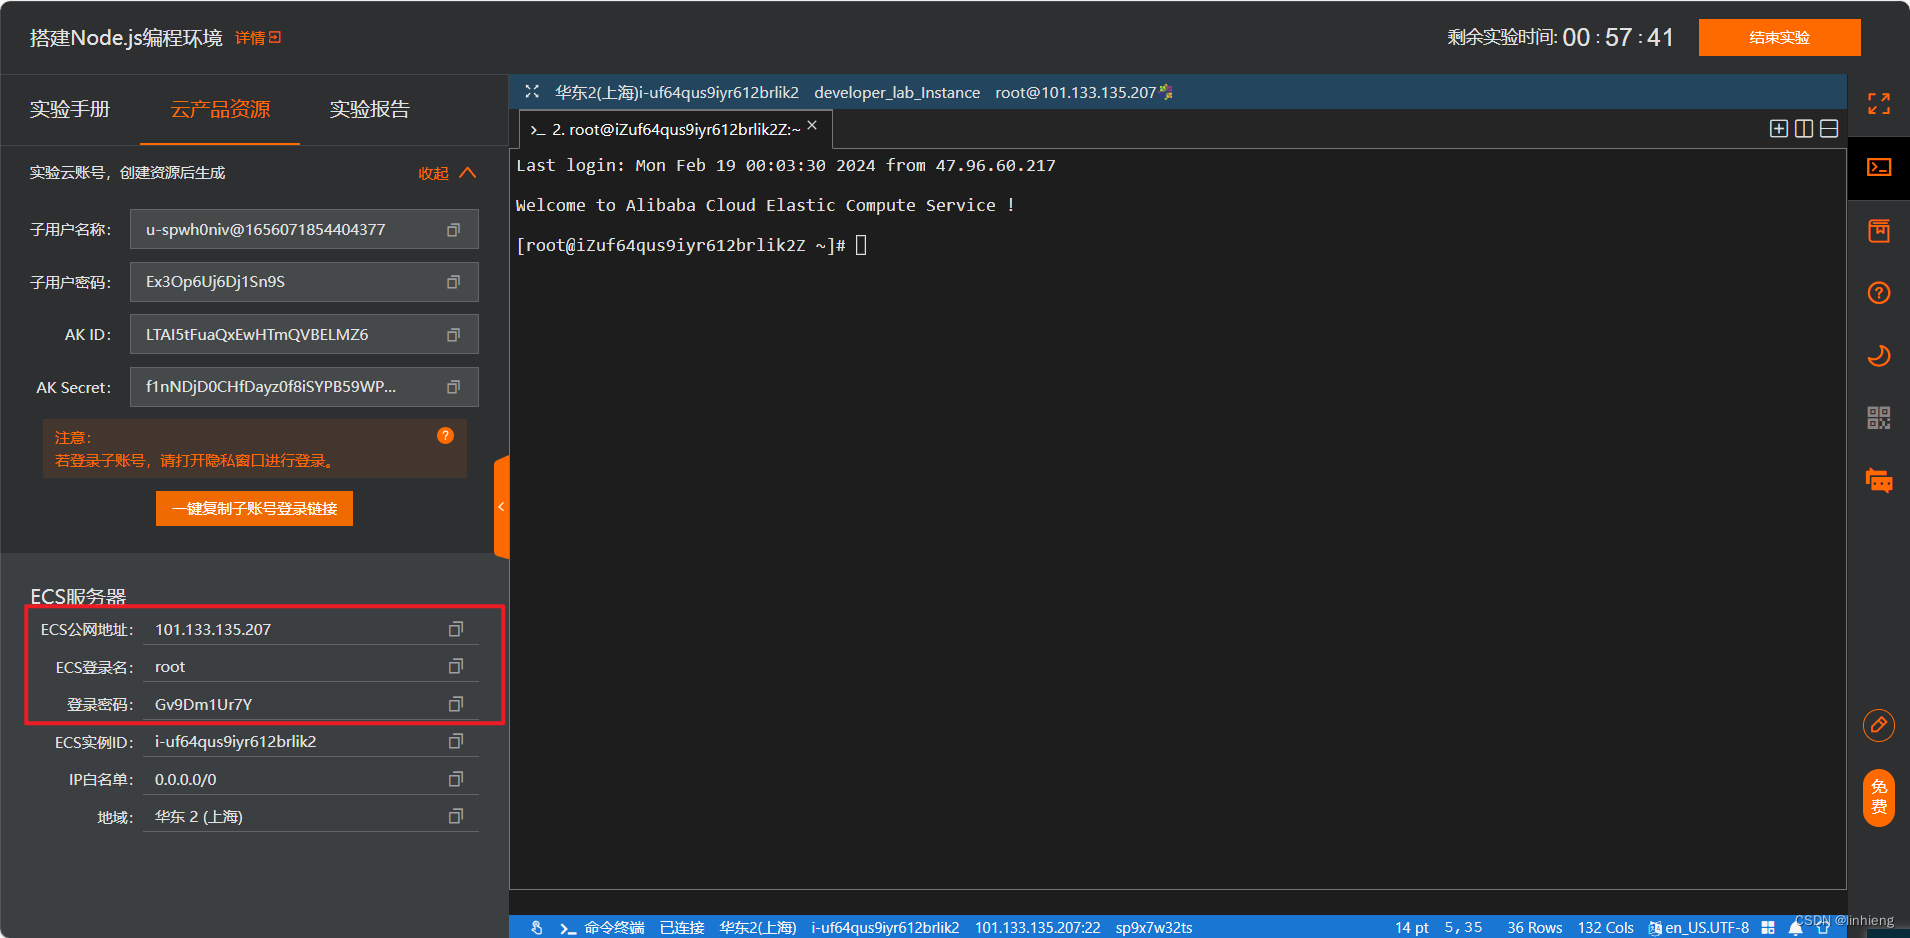1910x938 pixels.
Task: Open help from the right sidebar question icon
Action: coord(1879,293)
